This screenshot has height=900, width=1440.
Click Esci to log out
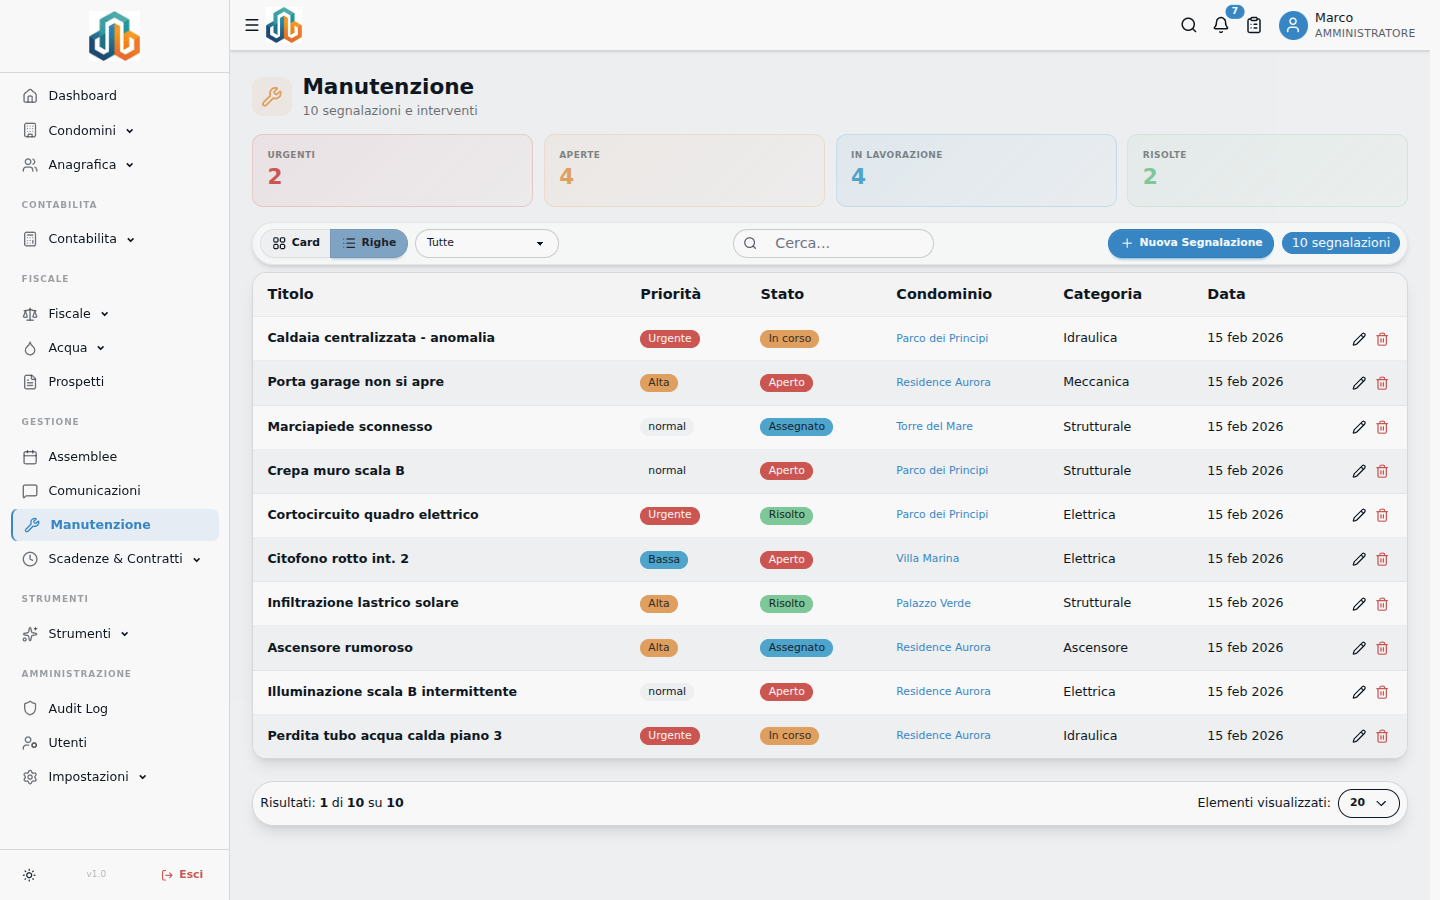pos(182,875)
